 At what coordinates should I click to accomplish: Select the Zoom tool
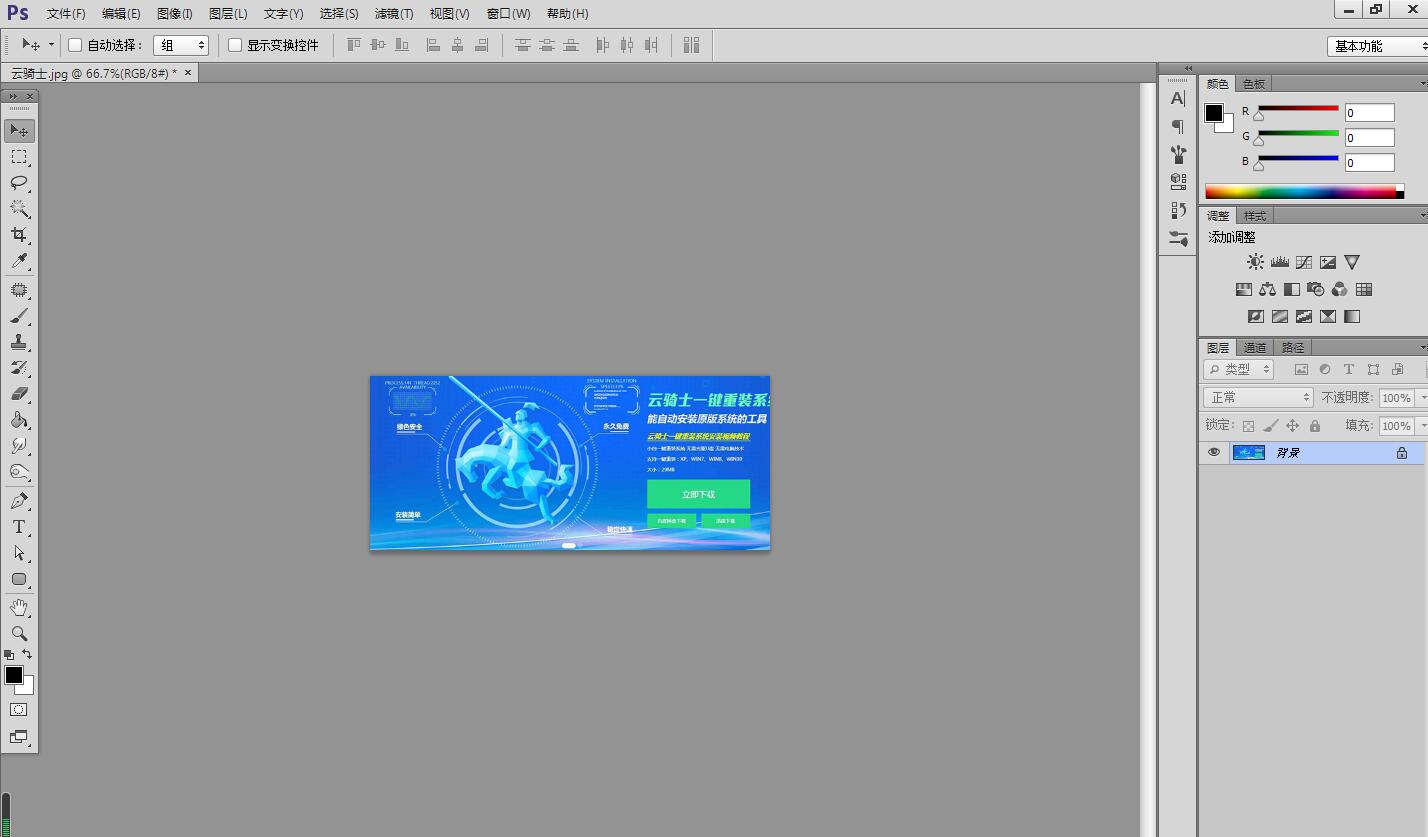(x=19, y=634)
